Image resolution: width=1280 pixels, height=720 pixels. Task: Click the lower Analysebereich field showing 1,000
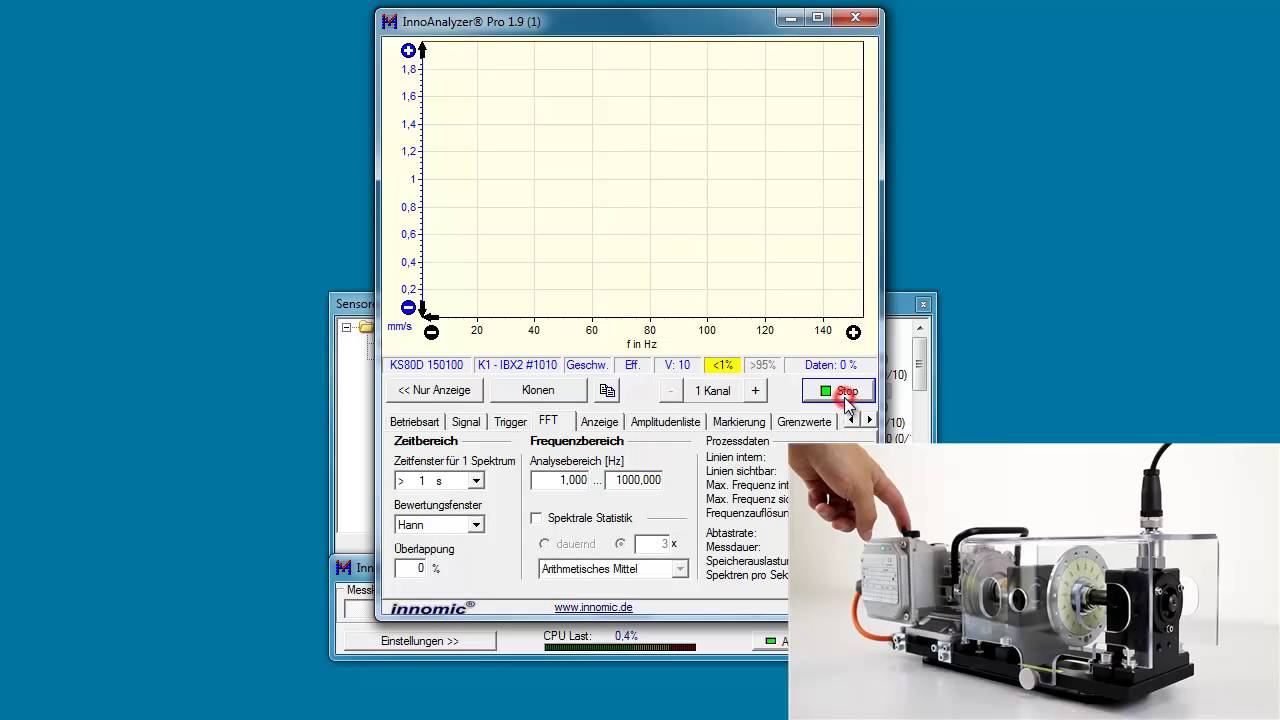pos(561,480)
